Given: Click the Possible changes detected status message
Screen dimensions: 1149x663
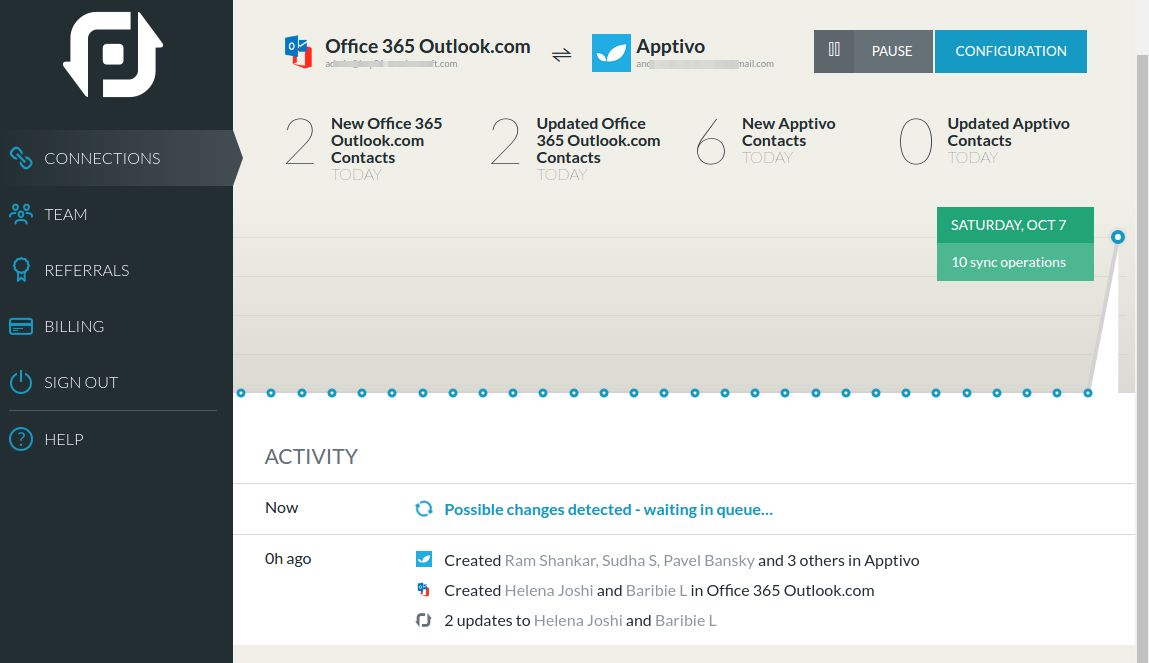Looking at the screenshot, I should click(608, 509).
